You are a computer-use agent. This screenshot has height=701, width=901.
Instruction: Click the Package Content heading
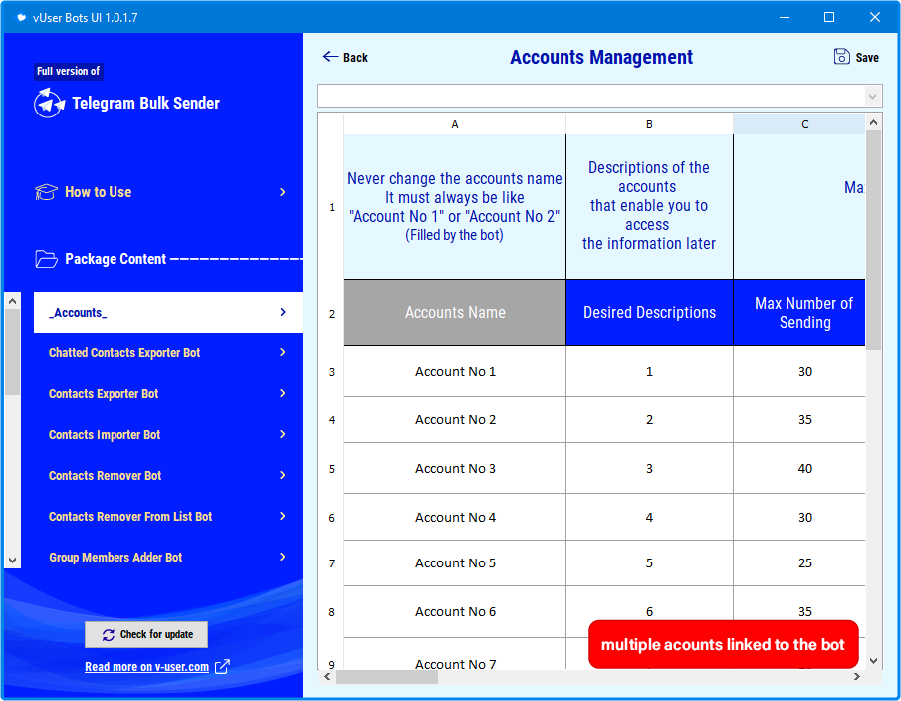(115, 259)
